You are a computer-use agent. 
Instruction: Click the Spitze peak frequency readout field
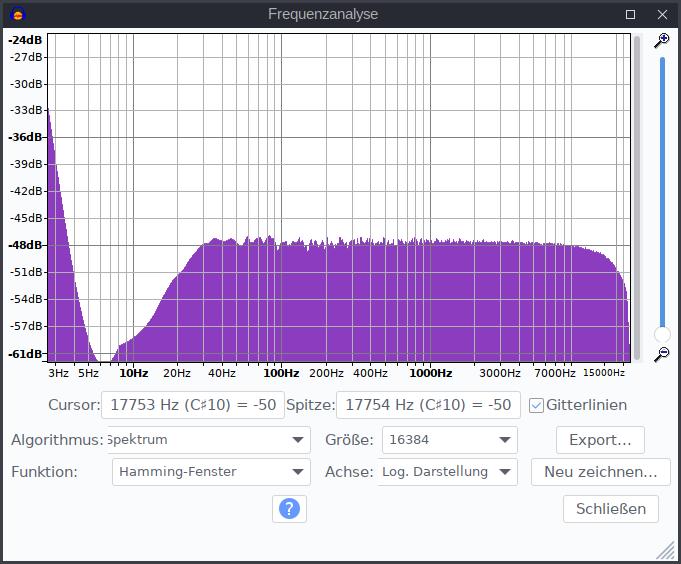pos(428,405)
